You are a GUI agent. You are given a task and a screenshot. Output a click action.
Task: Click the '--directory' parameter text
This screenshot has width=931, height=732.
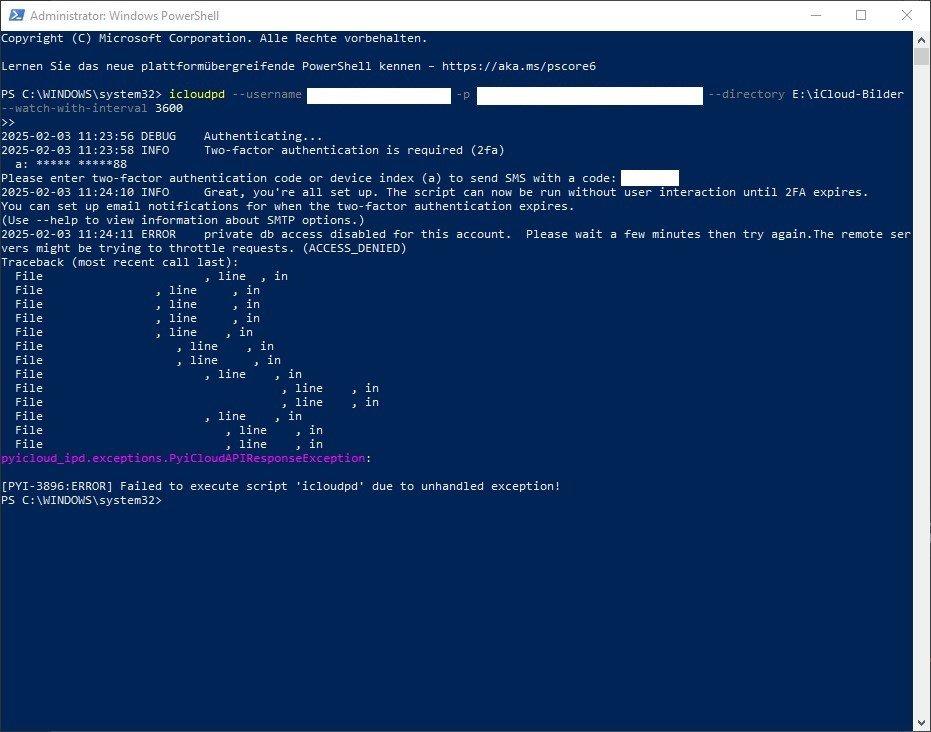746,94
